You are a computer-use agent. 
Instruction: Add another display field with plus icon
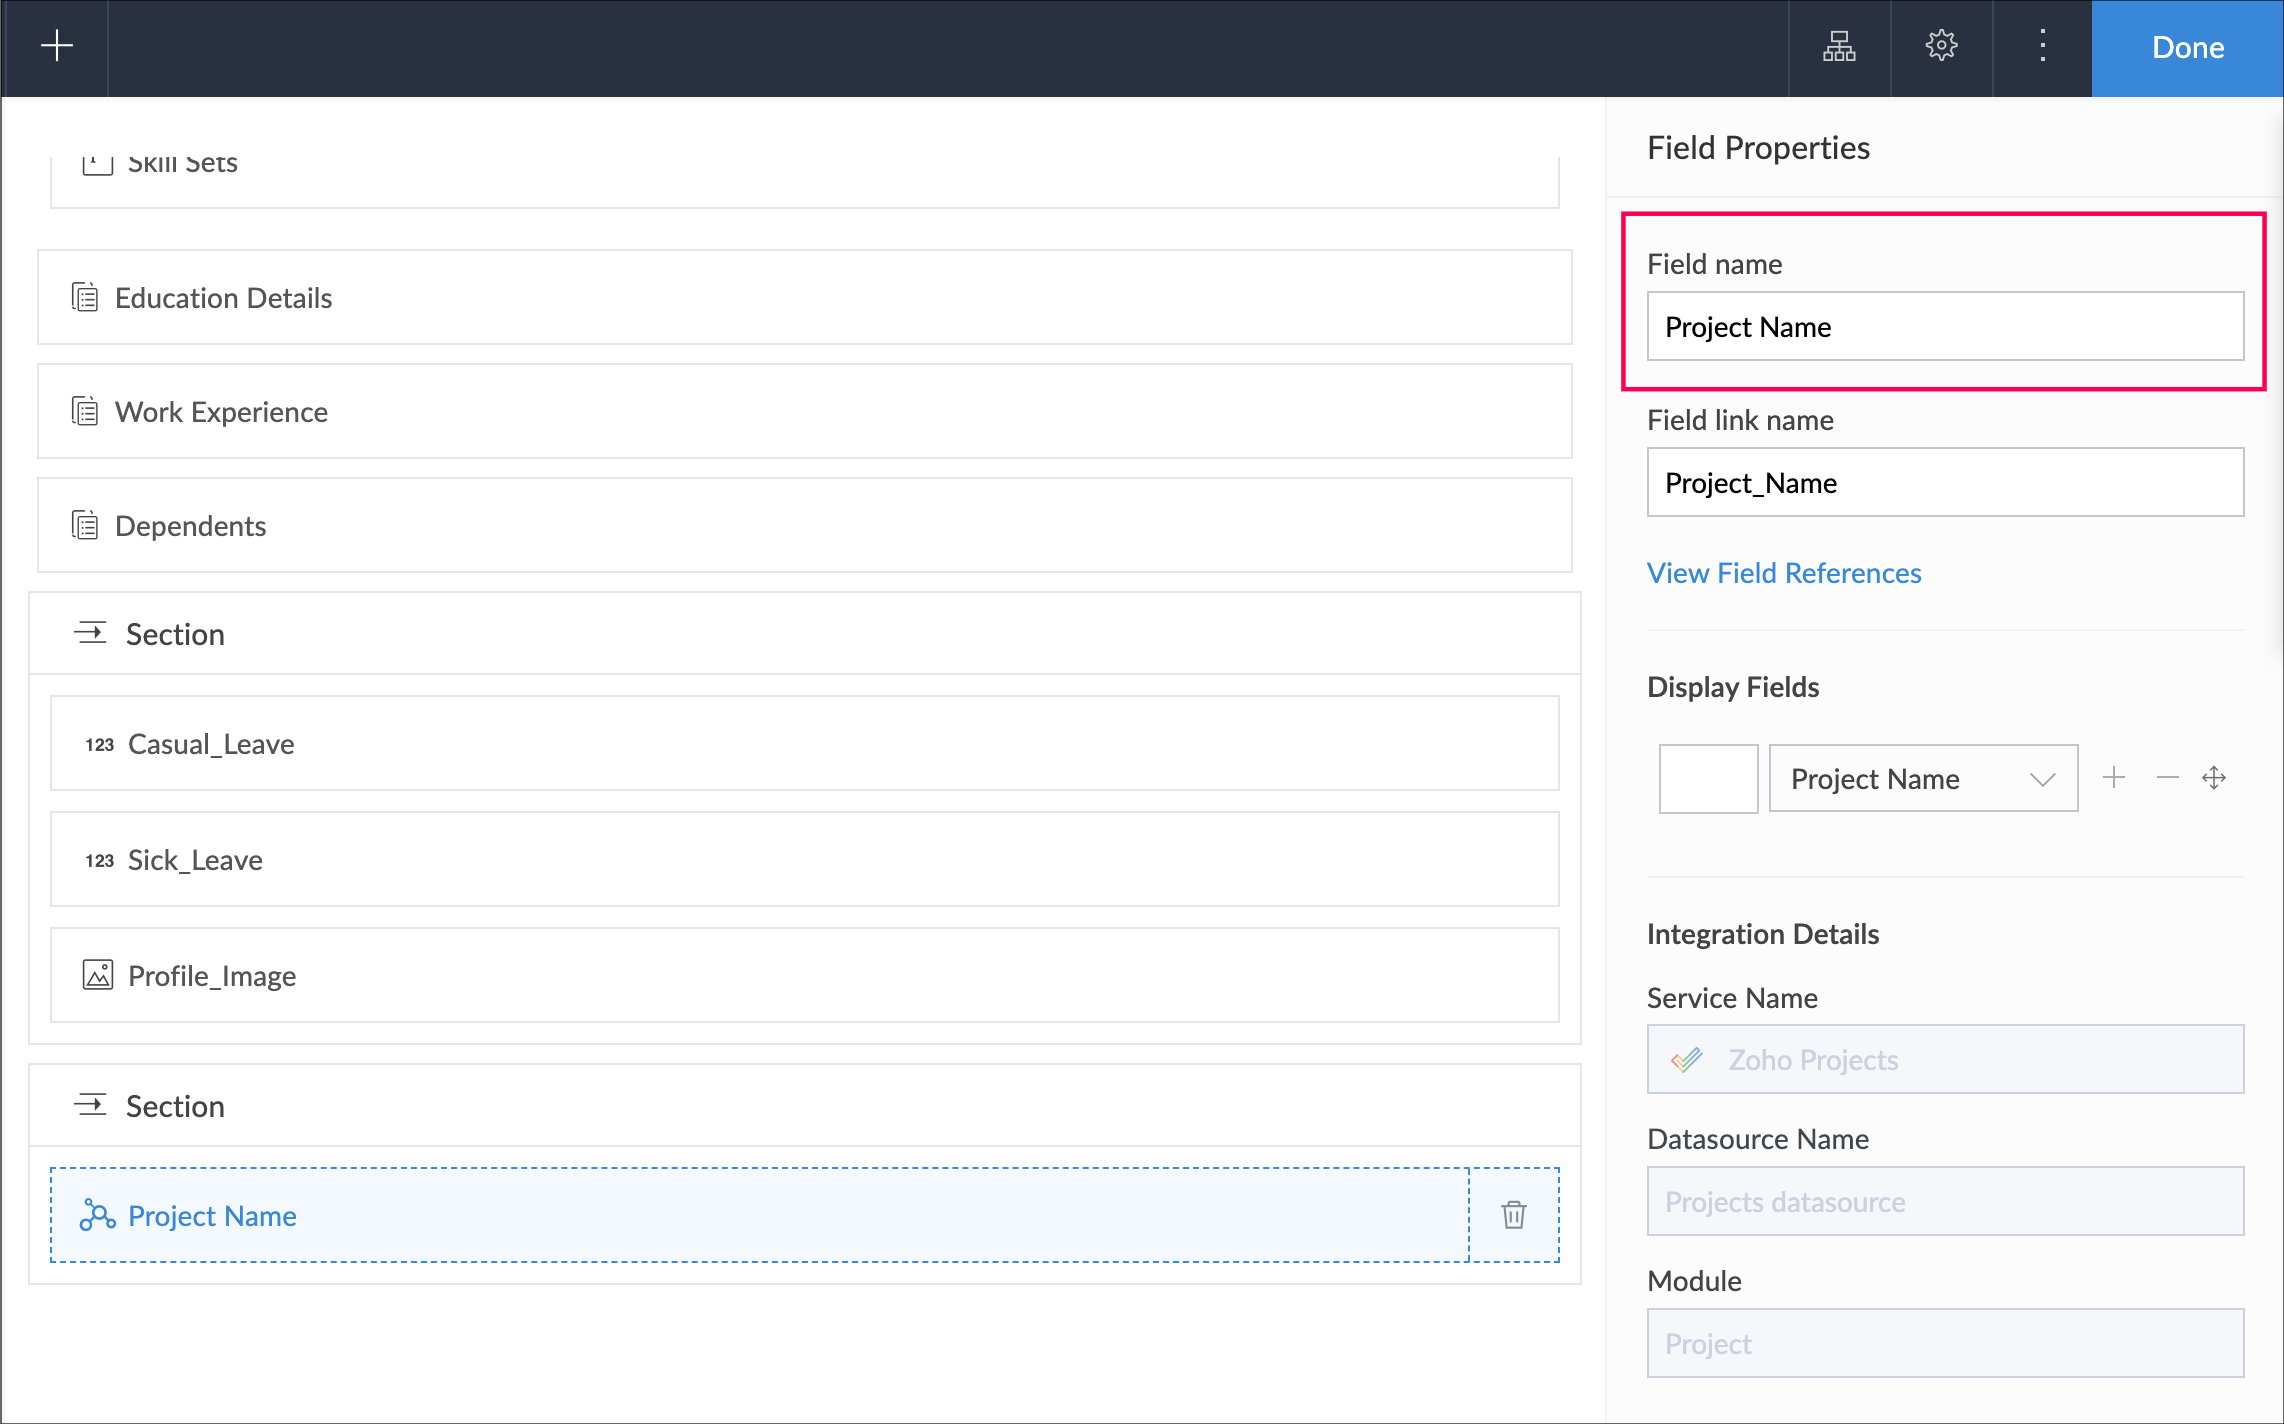2113,778
